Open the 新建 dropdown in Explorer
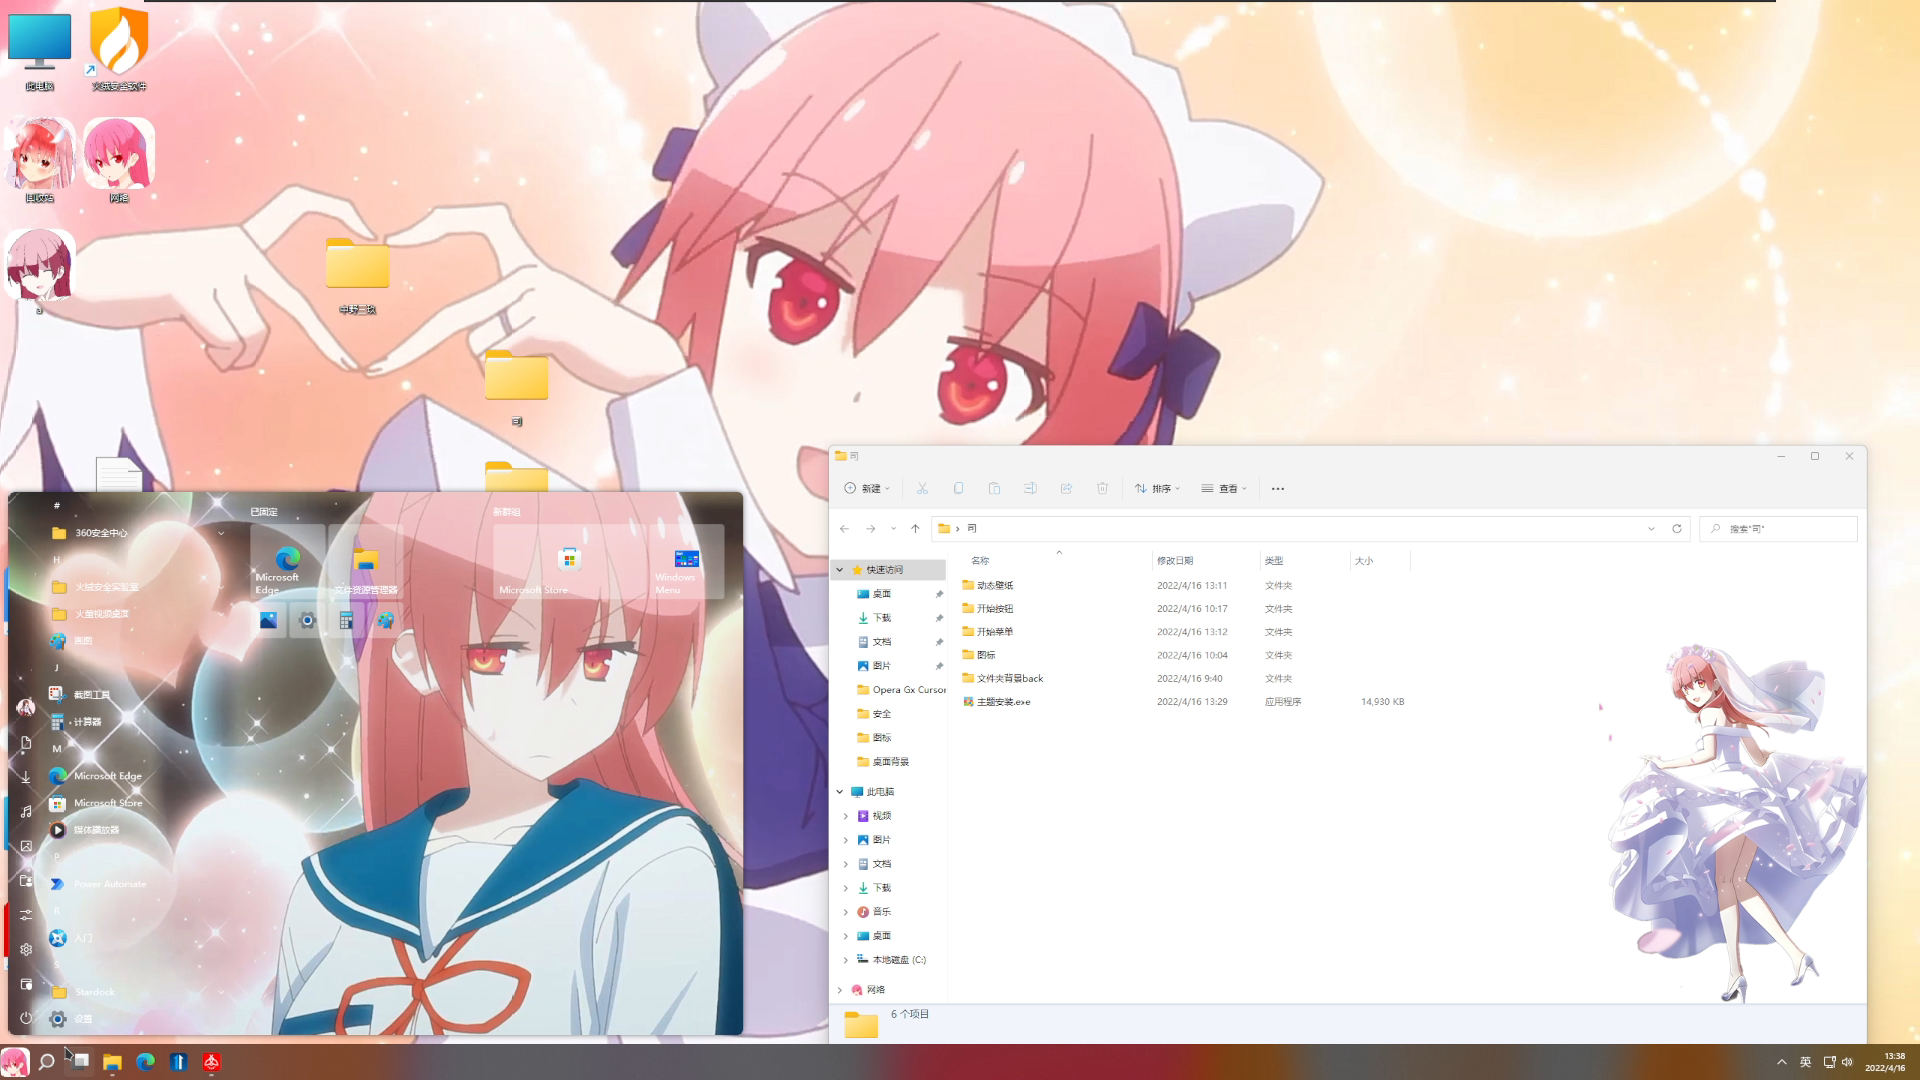This screenshot has width=1920, height=1080. coord(867,489)
